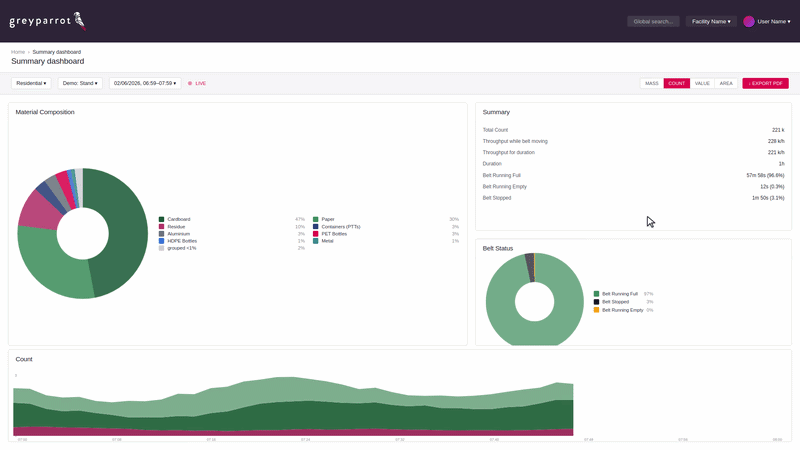Toggle Metal legend label
Viewport: 800px width, 450px height.
(328, 241)
